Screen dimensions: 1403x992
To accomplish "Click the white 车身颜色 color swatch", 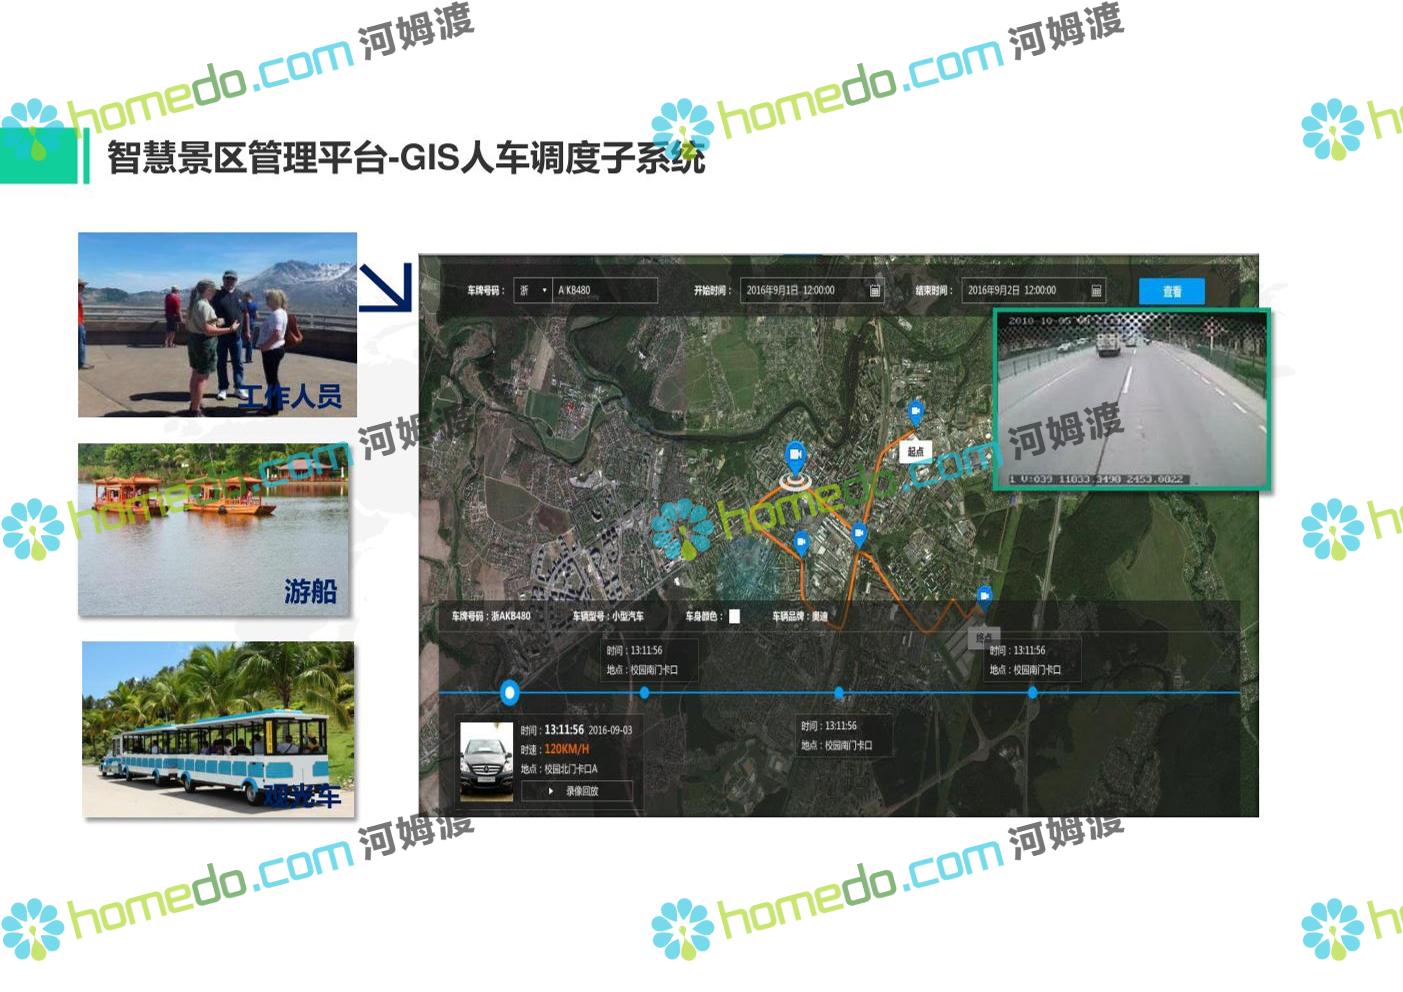I will 735,616.
